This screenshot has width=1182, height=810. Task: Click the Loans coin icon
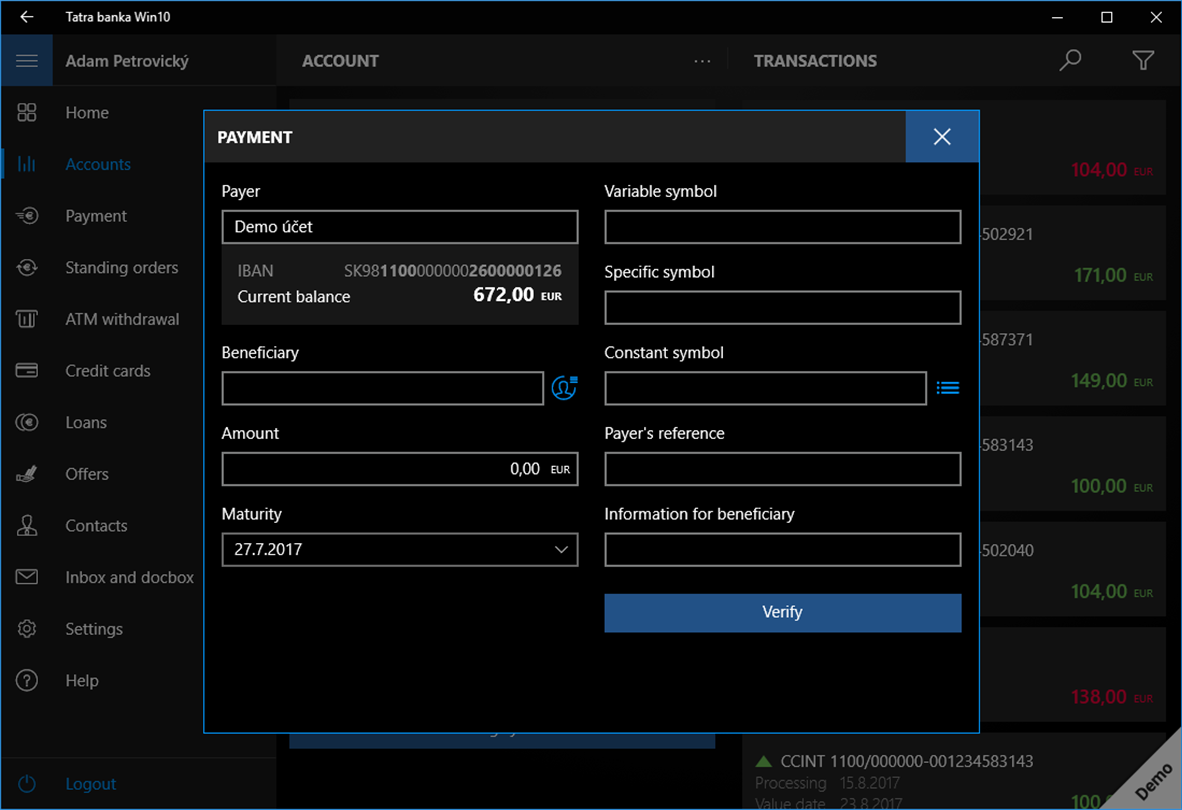(26, 422)
